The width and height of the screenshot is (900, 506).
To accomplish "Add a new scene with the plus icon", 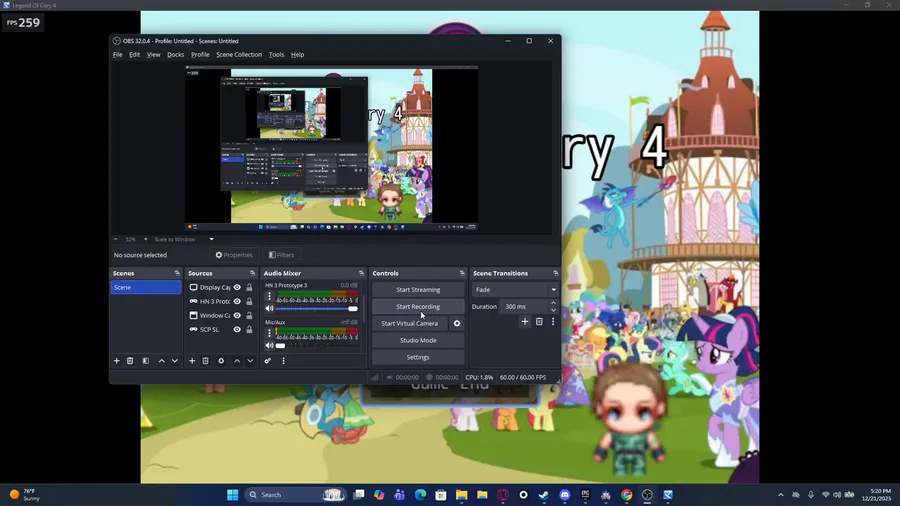I will coord(117,361).
